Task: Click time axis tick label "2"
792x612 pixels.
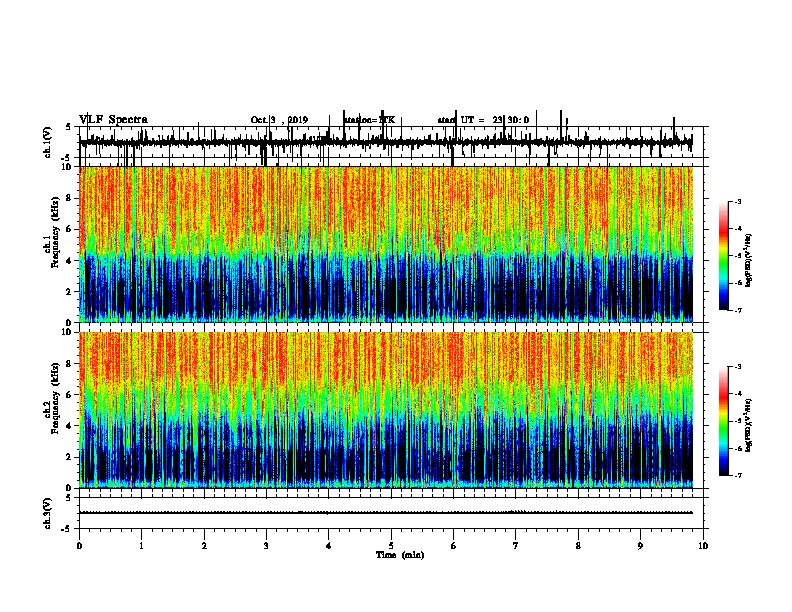Action: tap(204, 546)
